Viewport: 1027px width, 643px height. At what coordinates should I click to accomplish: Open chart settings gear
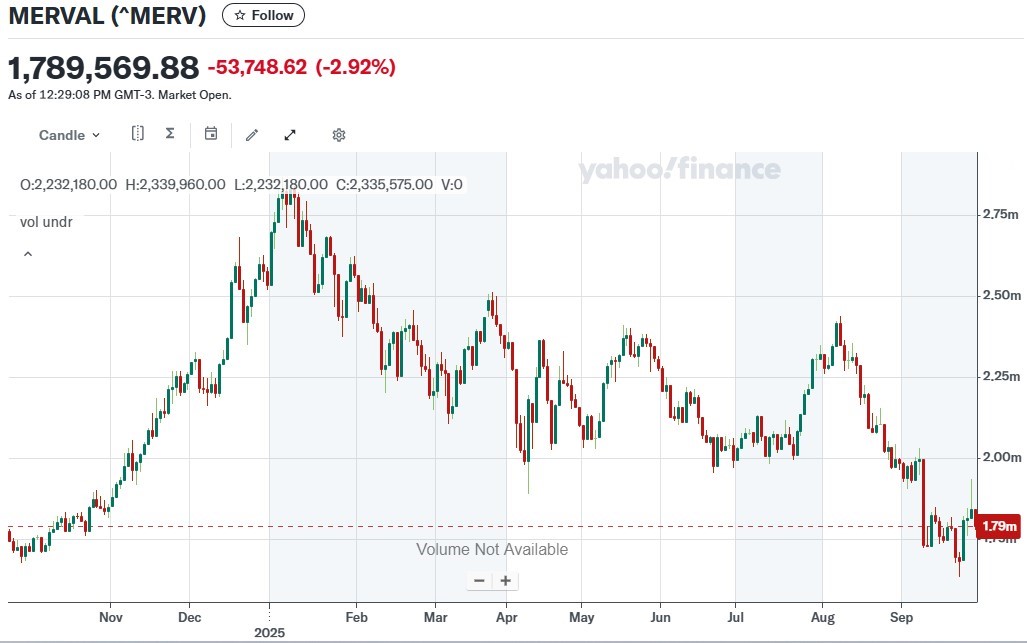(x=339, y=135)
